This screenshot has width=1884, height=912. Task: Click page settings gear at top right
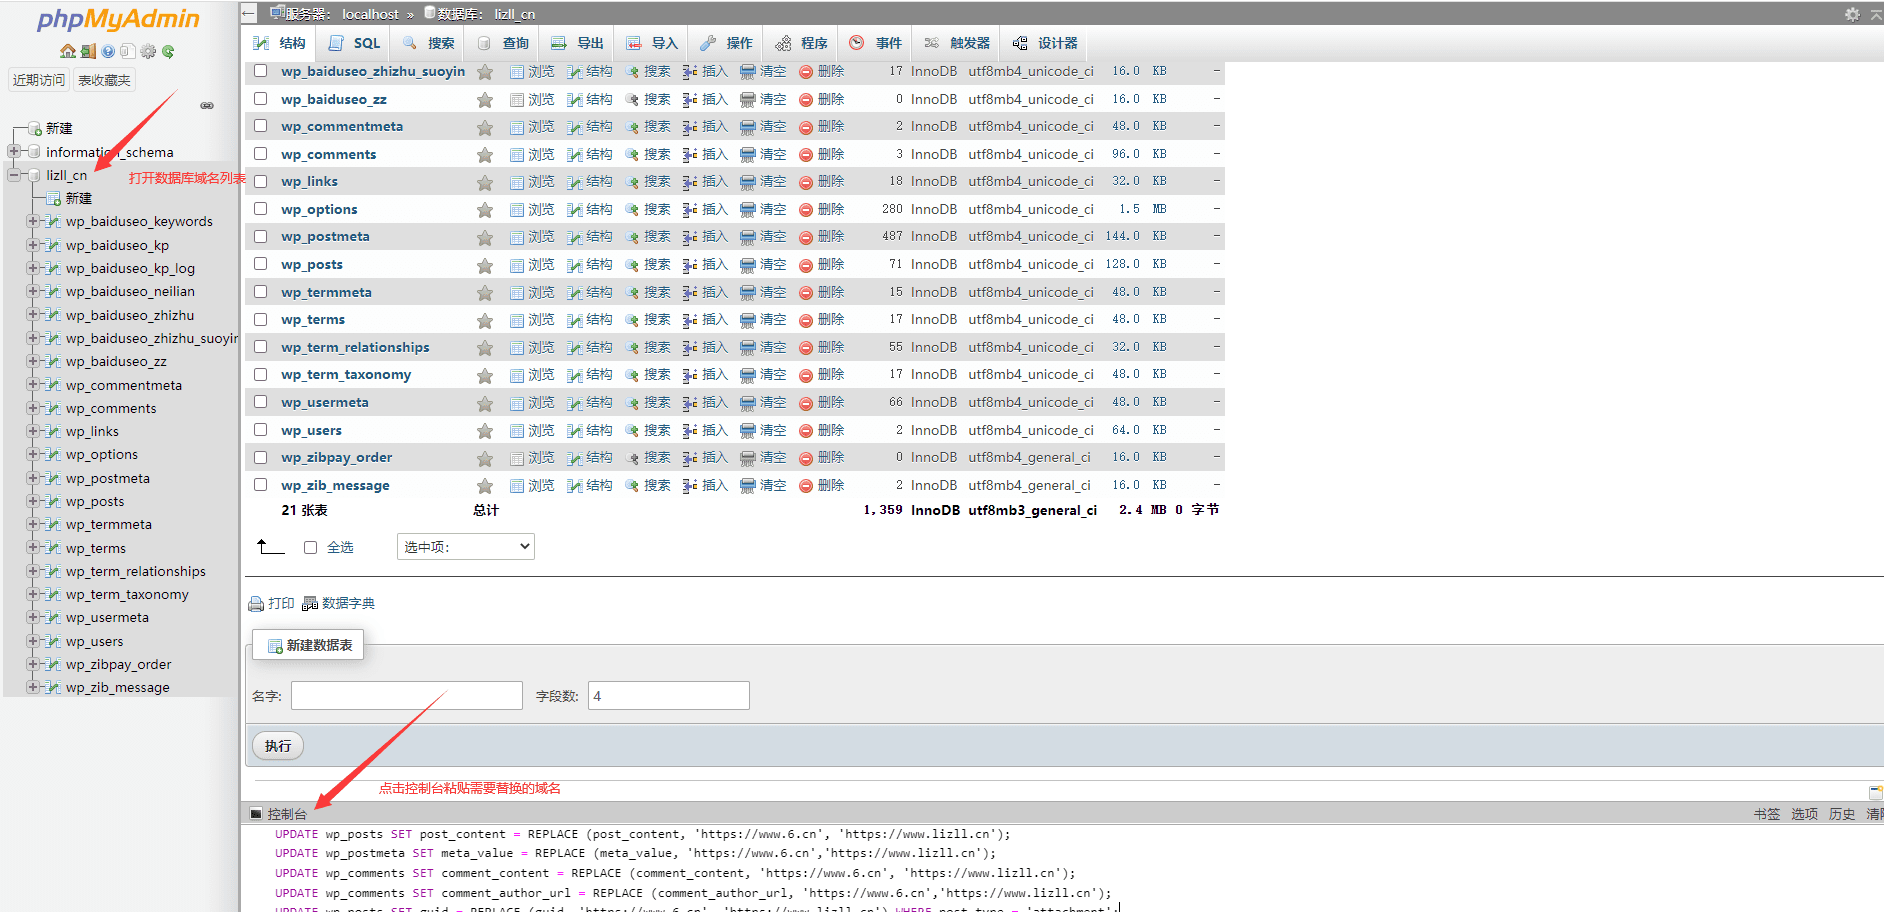[x=1852, y=14]
